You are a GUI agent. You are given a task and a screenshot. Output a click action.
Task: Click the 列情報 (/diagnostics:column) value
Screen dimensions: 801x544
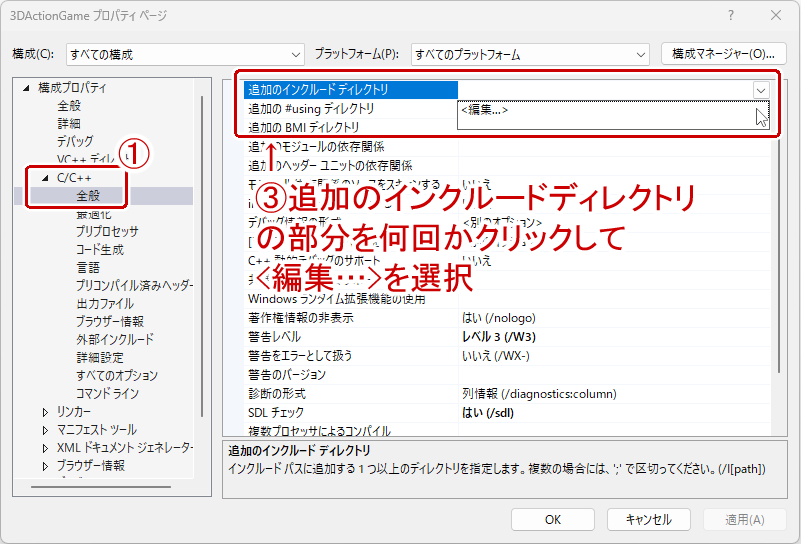(x=539, y=394)
